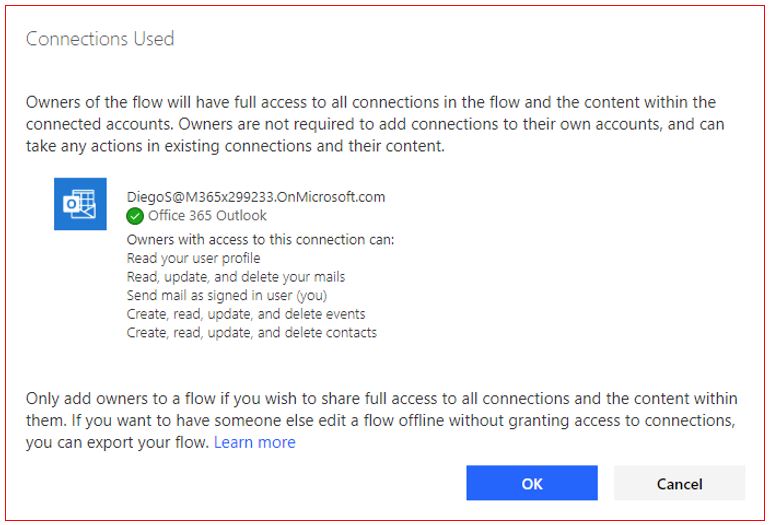Click the 'you can export your flow.' text
Screen dimensions: 769x525
(117, 443)
